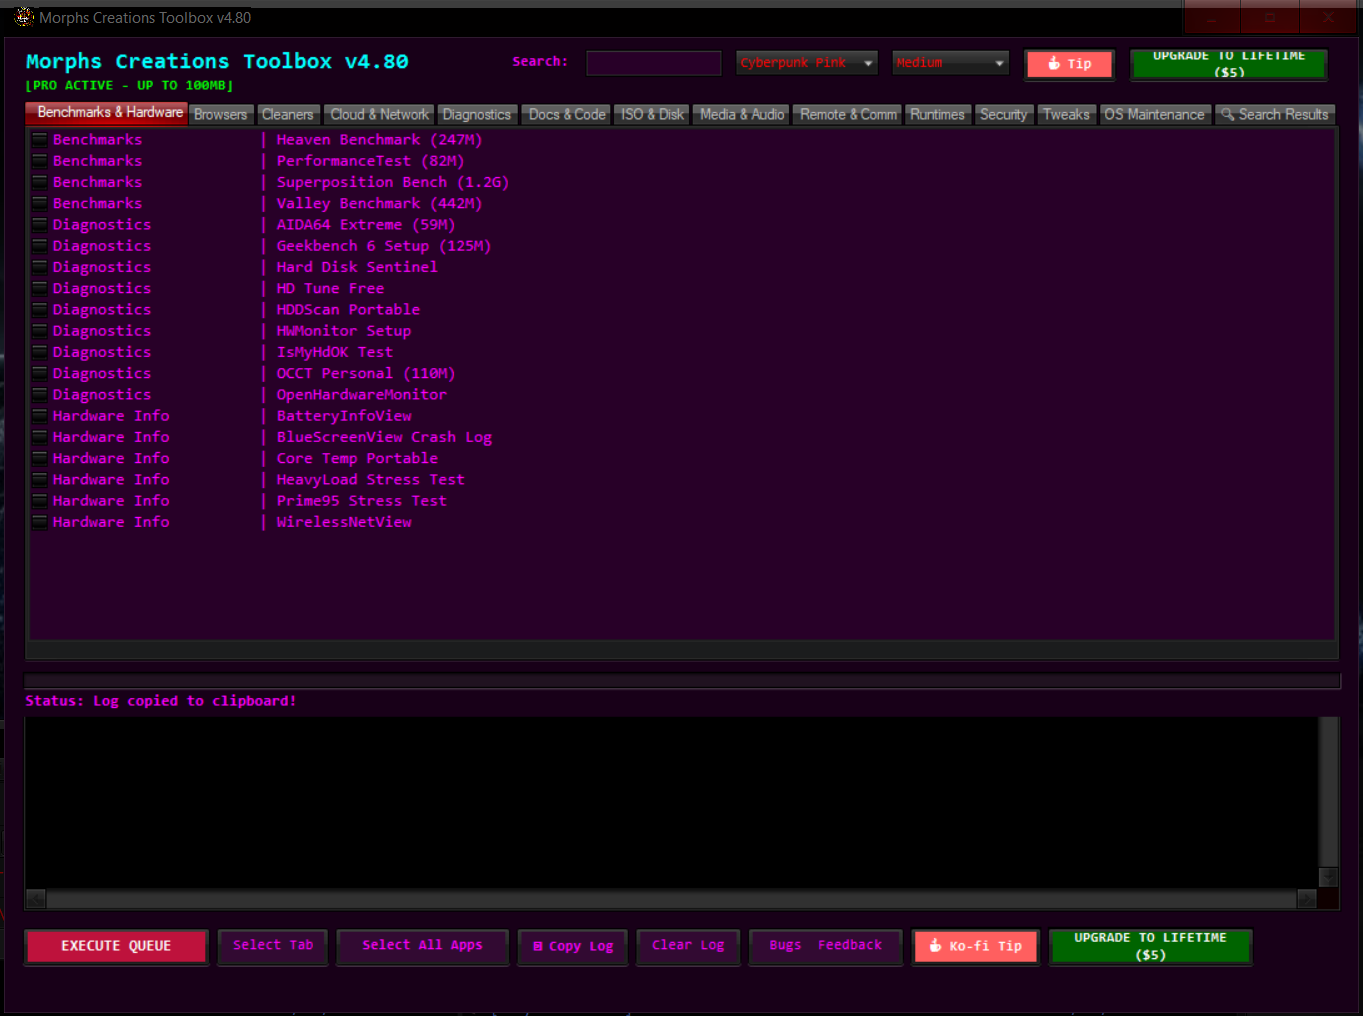Click the Ko-fi Tip button
This screenshot has width=1363, height=1016.
tap(976, 946)
